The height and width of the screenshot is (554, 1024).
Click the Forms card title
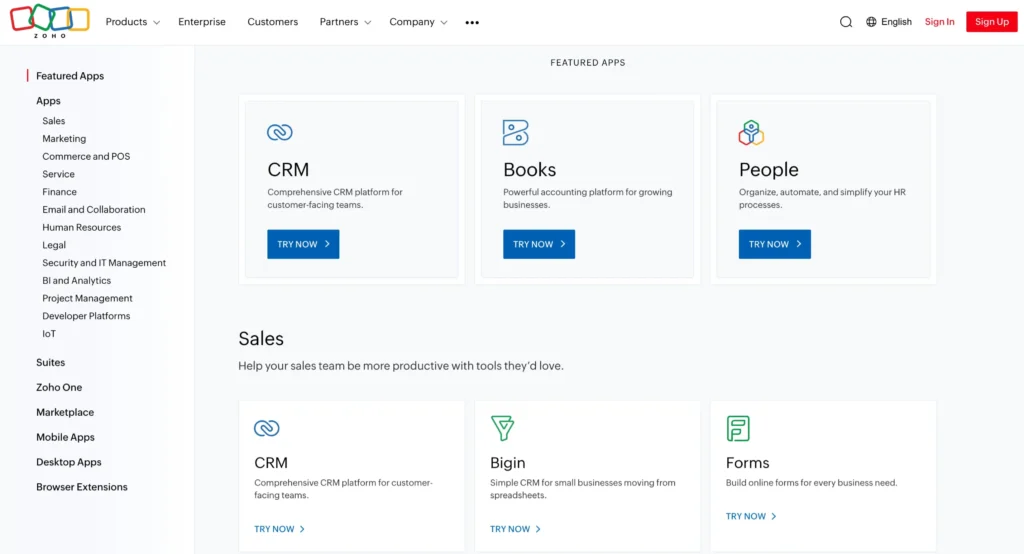tap(747, 463)
